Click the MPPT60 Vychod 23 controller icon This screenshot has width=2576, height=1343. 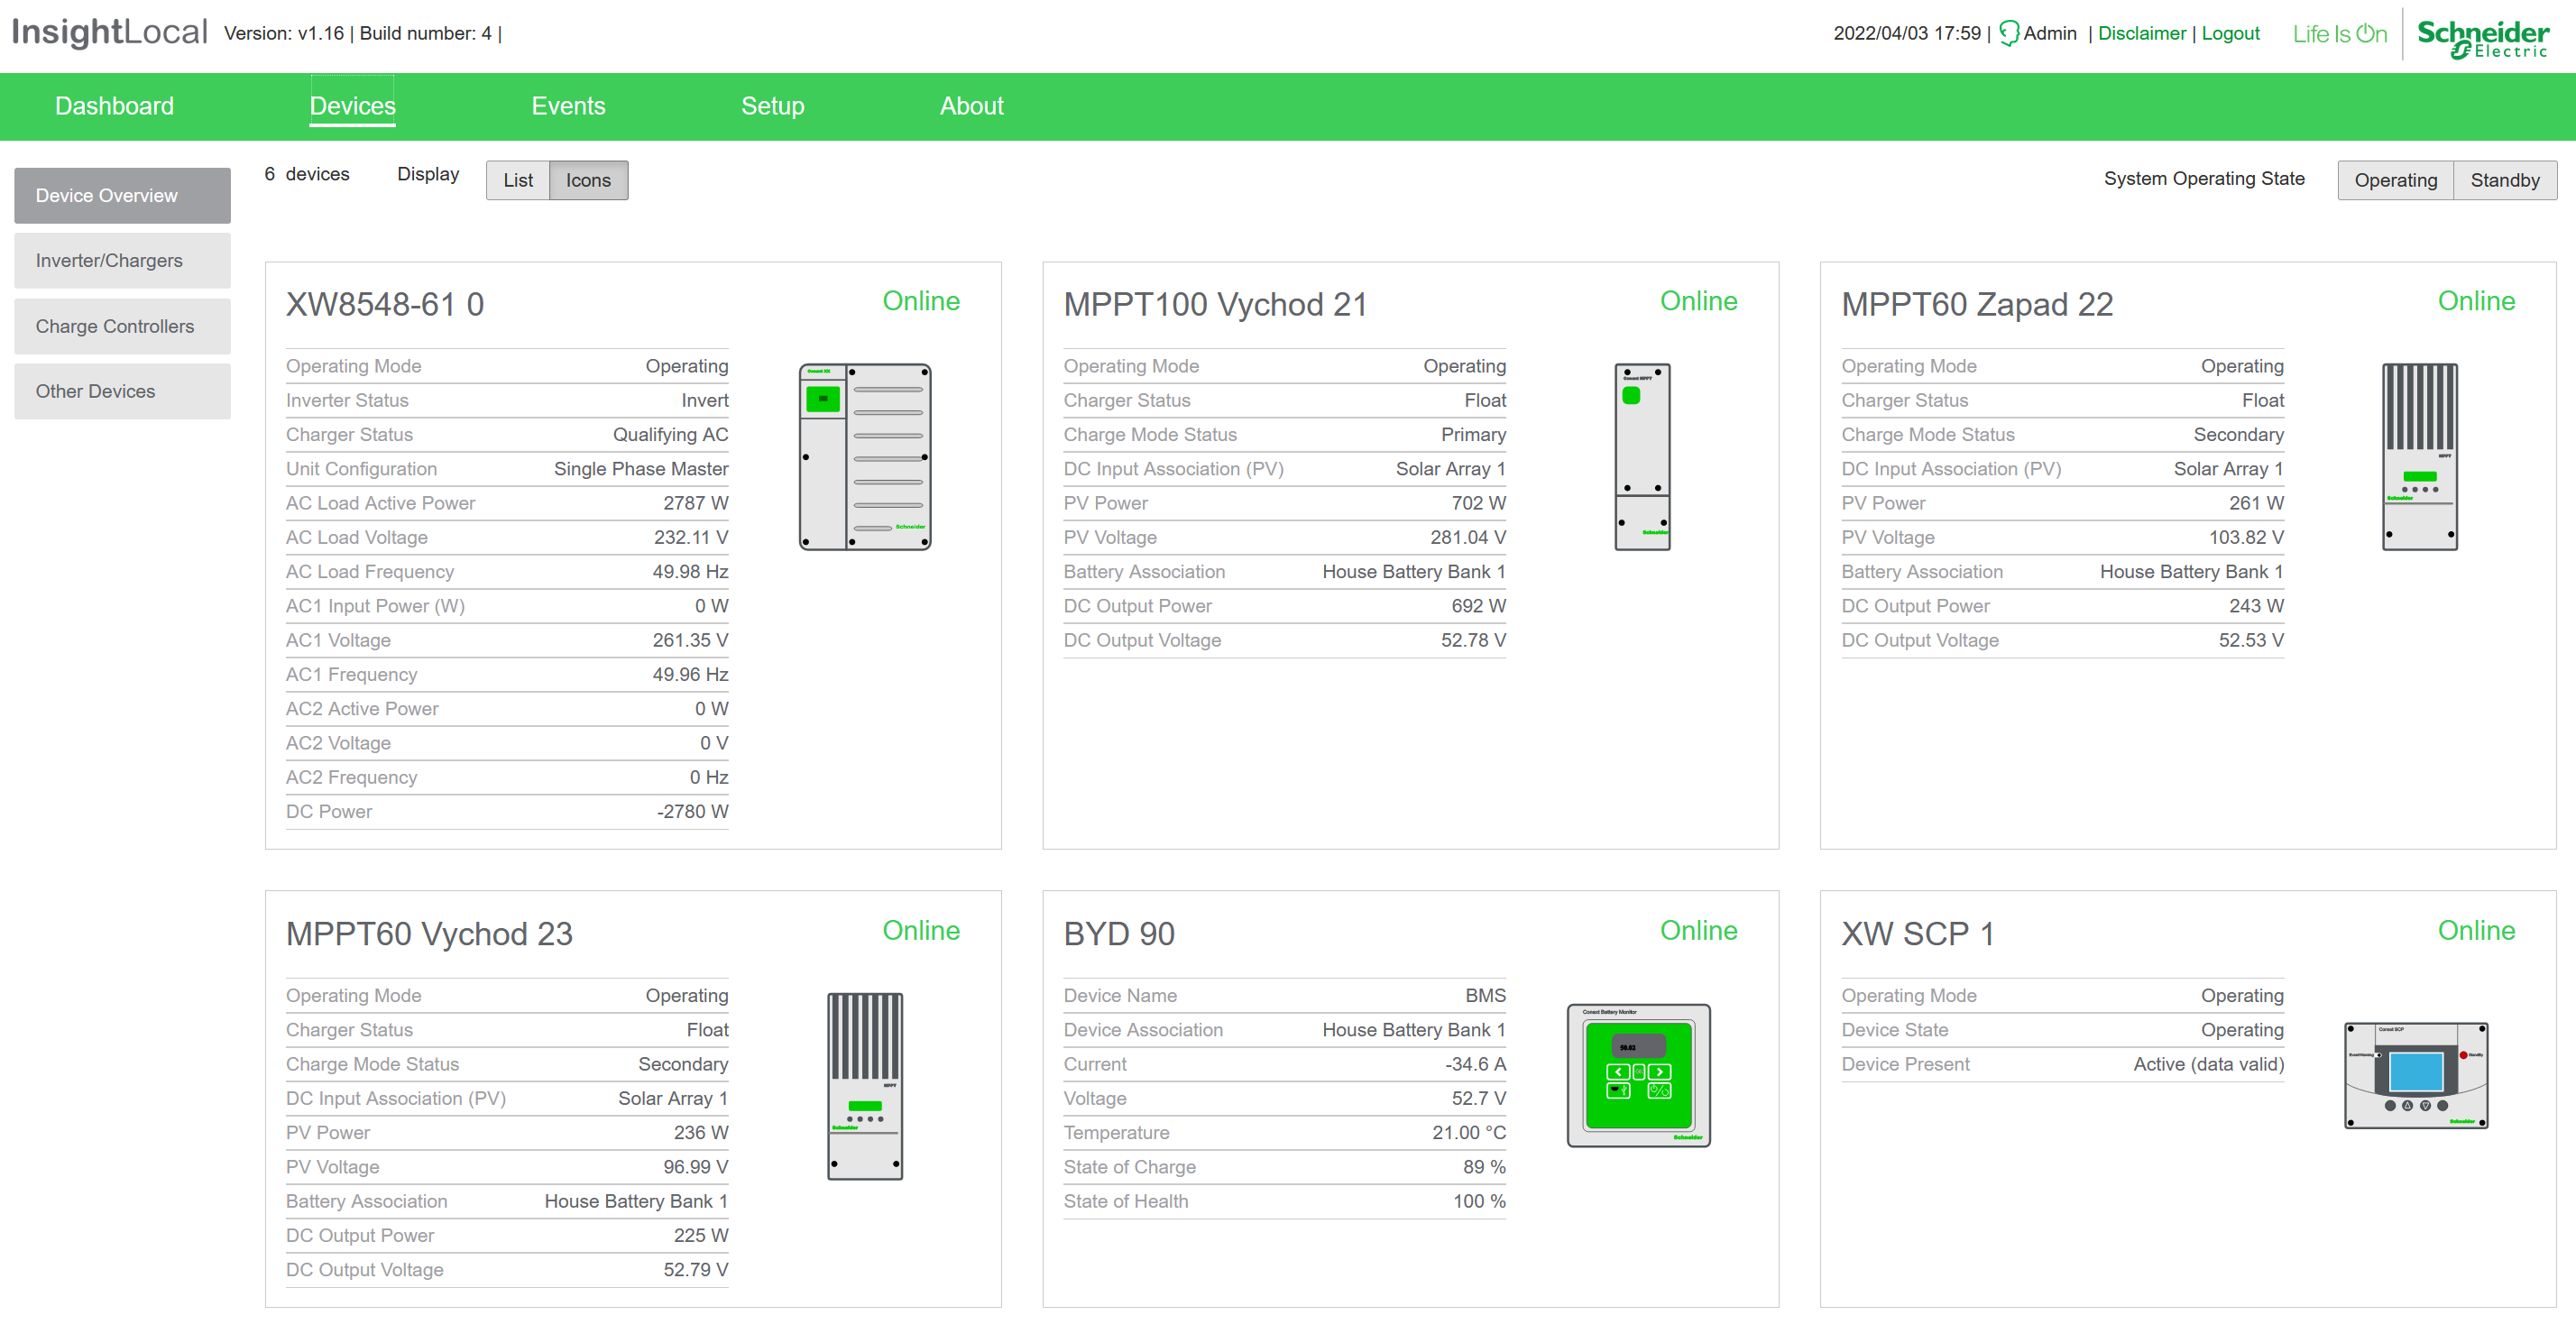864,1086
